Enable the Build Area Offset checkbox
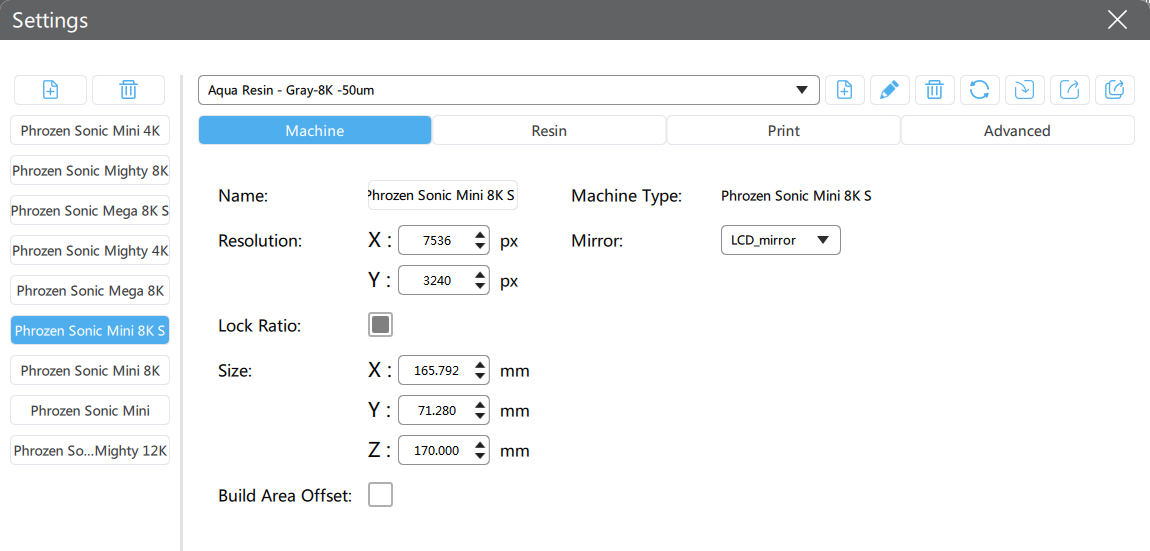Image resolution: width=1150 pixels, height=551 pixels. point(380,495)
